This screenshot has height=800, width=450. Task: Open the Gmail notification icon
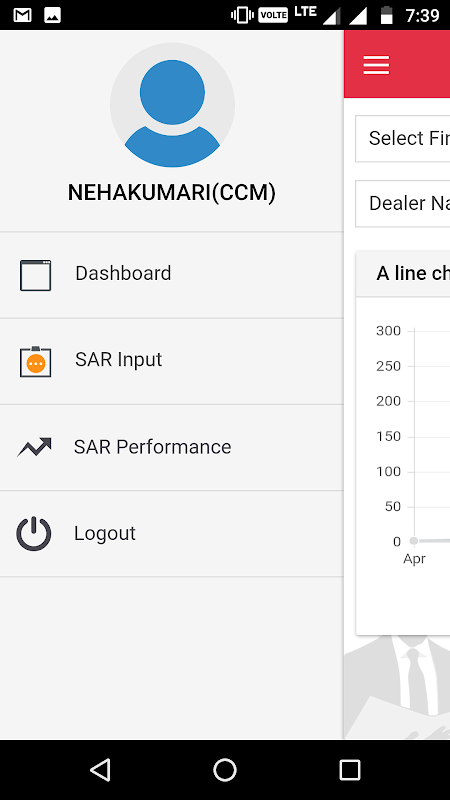(x=22, y=15)
